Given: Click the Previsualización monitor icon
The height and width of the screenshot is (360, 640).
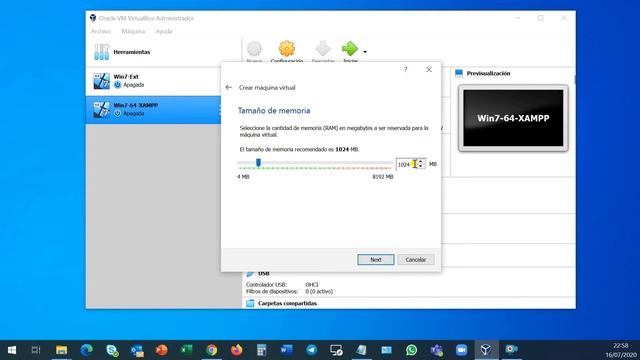Looking at the screenshot, I should coord(459,73).
